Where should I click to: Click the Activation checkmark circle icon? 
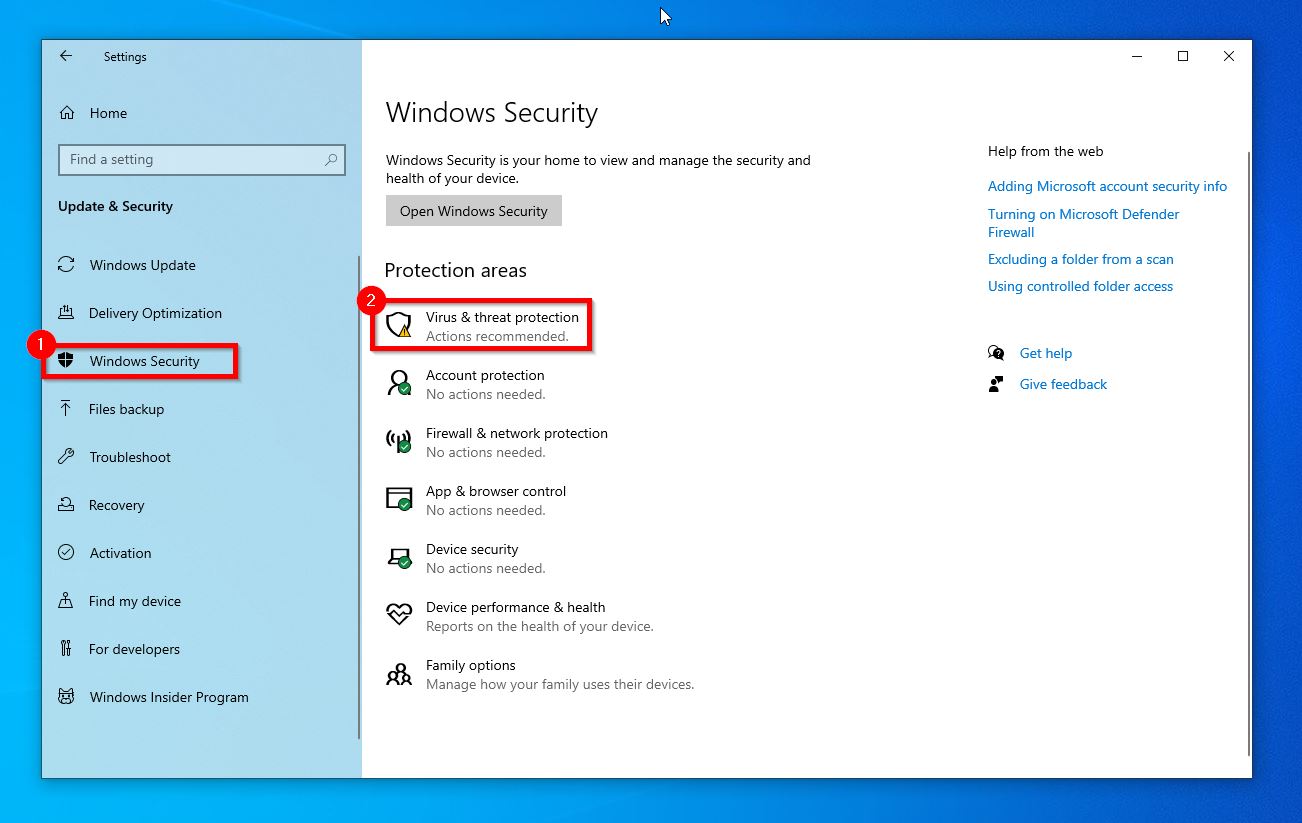click(66, 553)
